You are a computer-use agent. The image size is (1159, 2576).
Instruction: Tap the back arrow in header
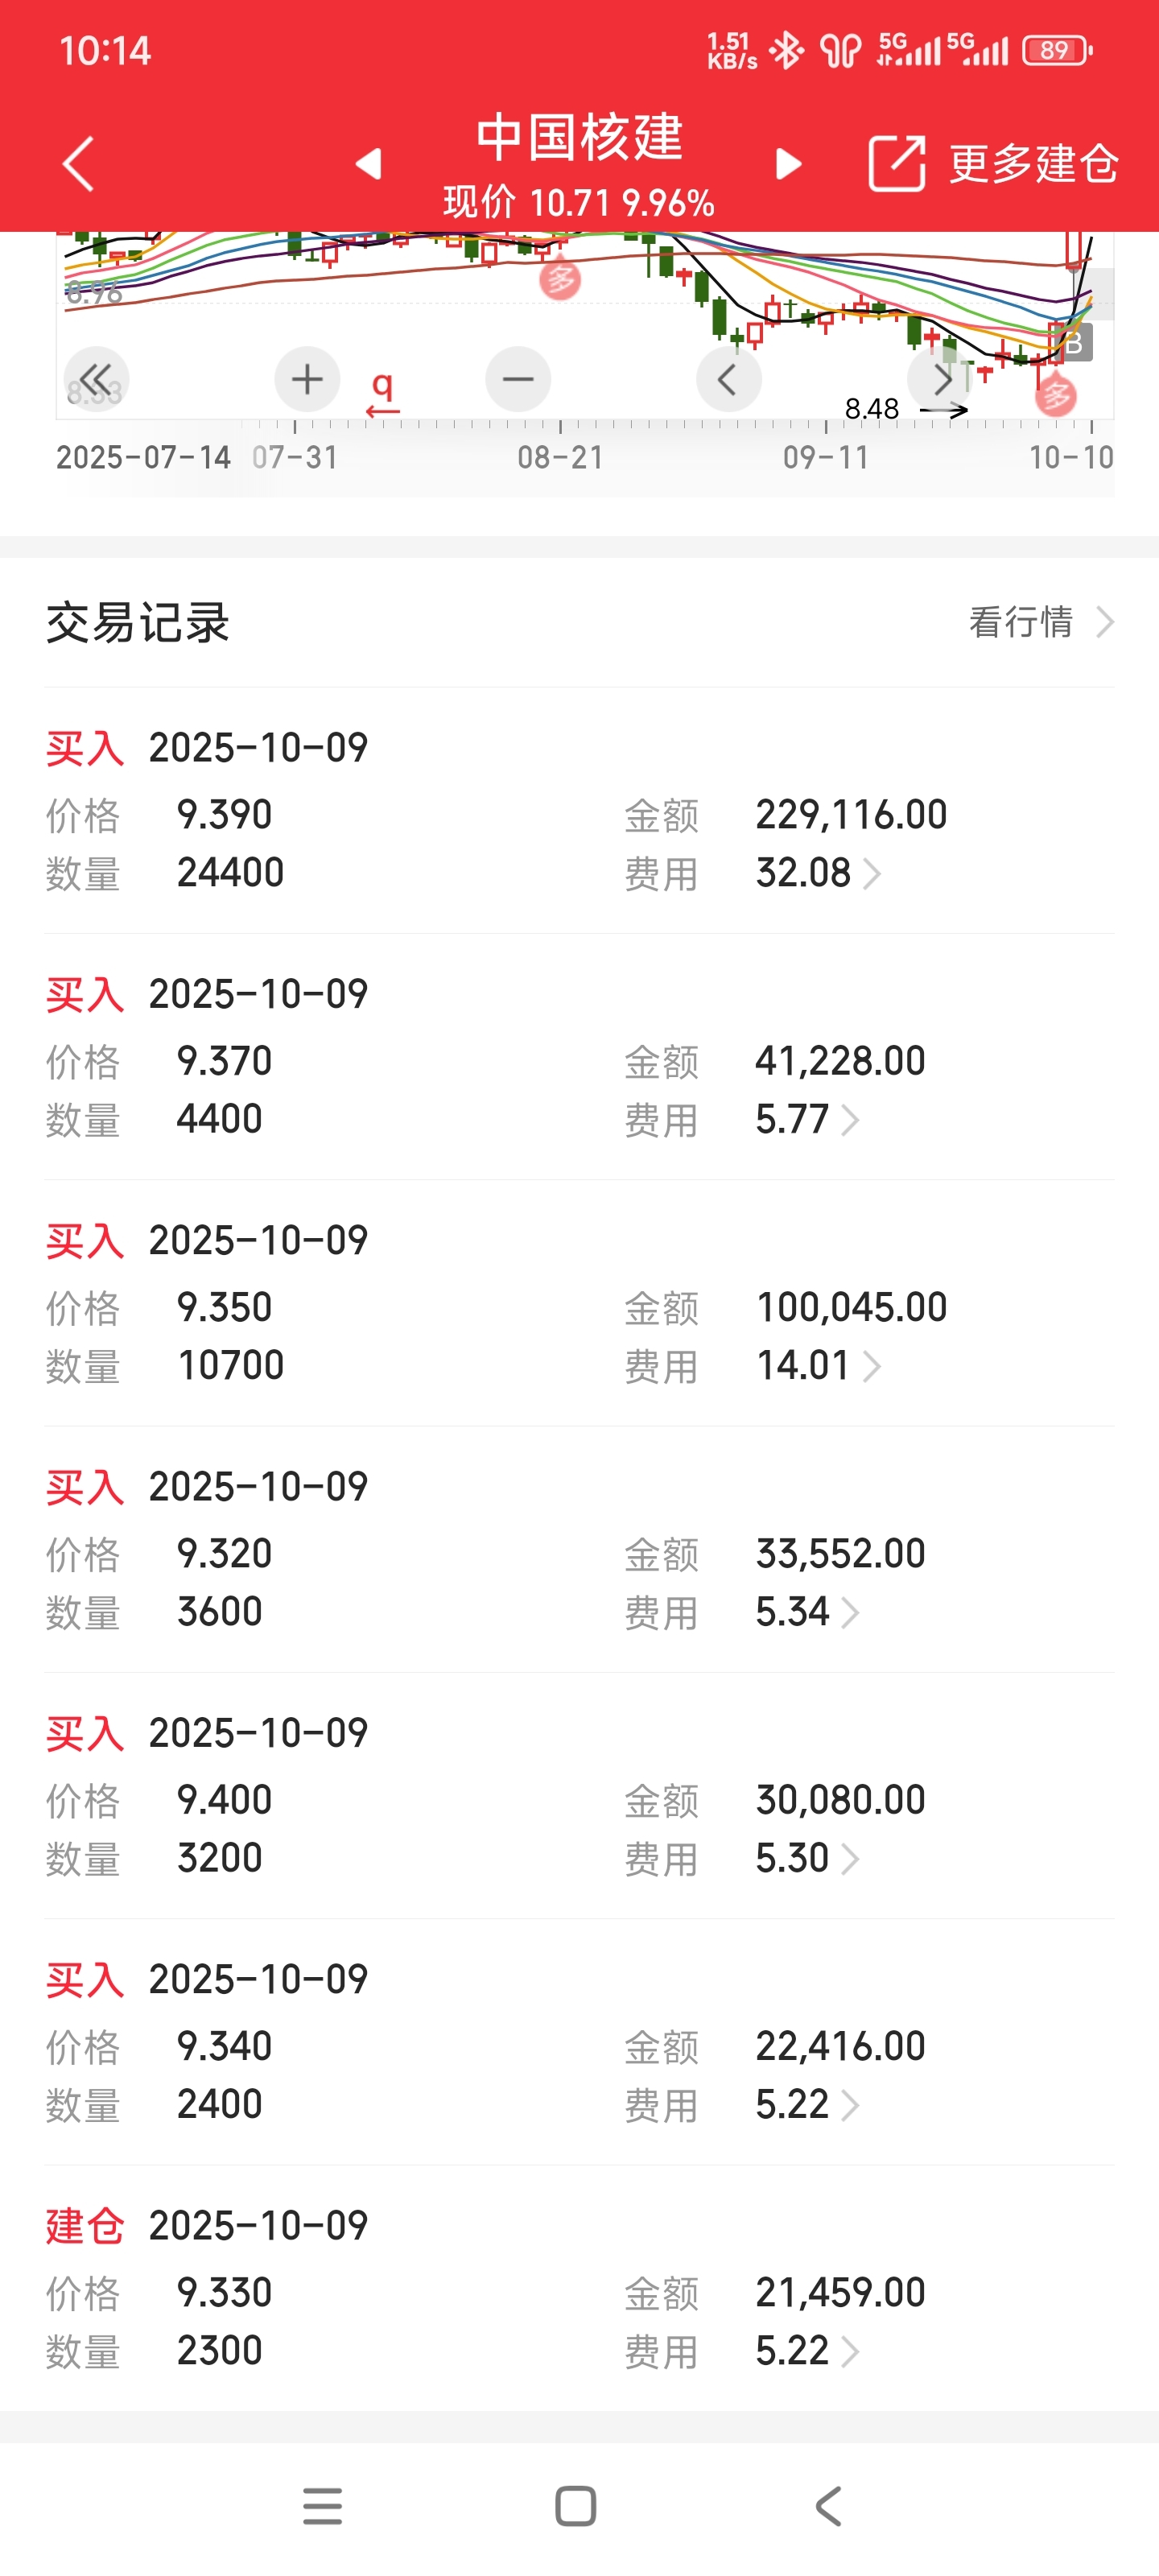pos(78,163)
